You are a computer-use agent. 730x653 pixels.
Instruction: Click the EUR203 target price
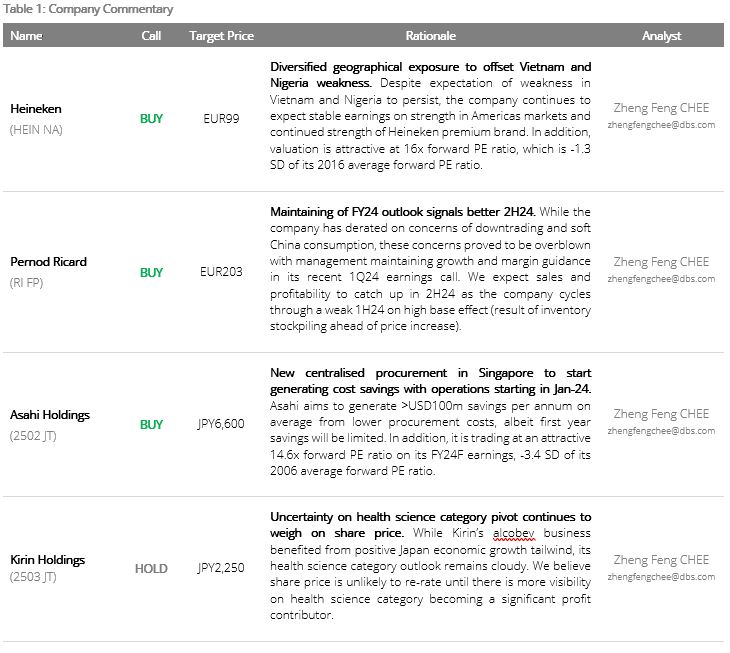pos(221,272)
